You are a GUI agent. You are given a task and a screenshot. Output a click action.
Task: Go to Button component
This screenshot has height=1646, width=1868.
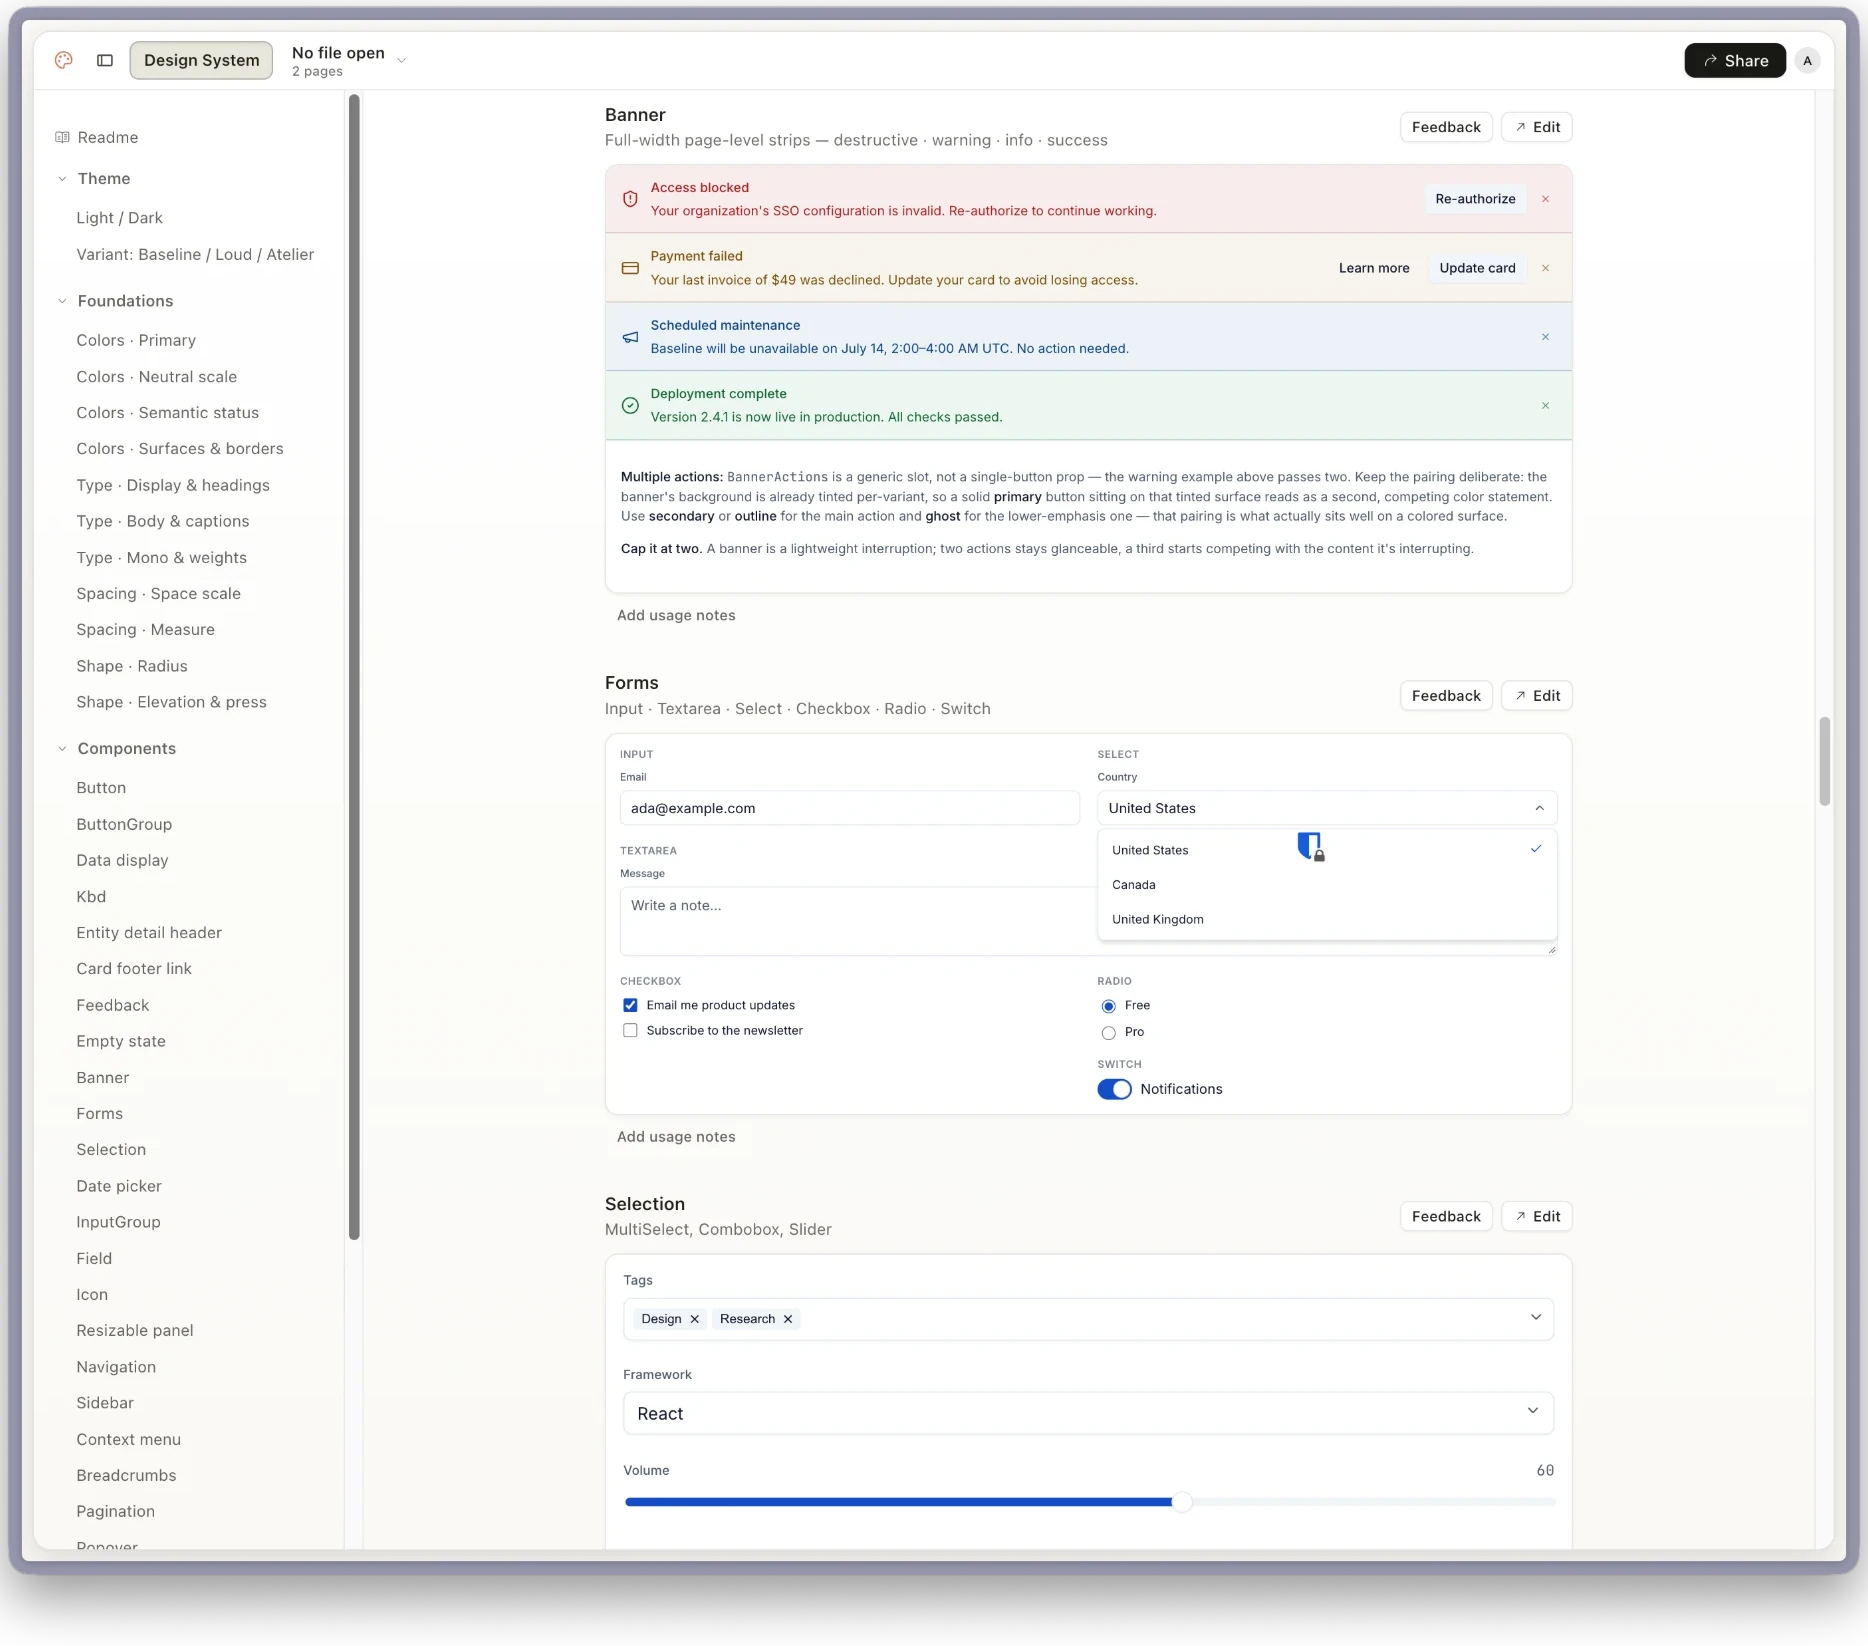[x=101, y=788]
